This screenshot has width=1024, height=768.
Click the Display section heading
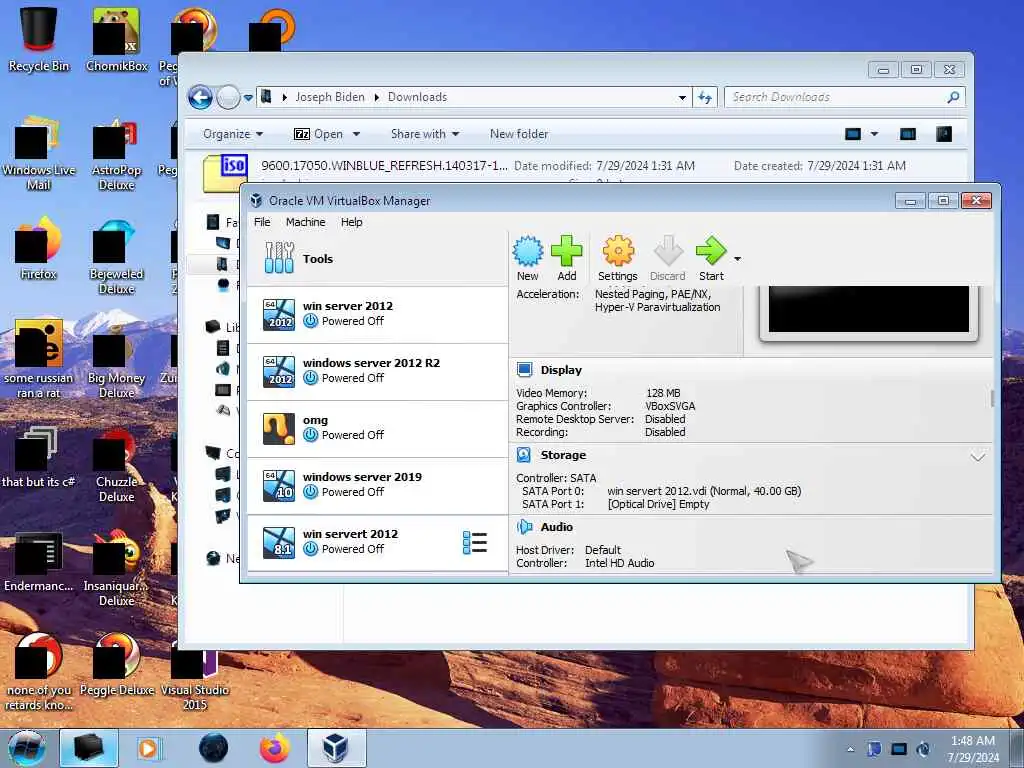pos(561,370)
